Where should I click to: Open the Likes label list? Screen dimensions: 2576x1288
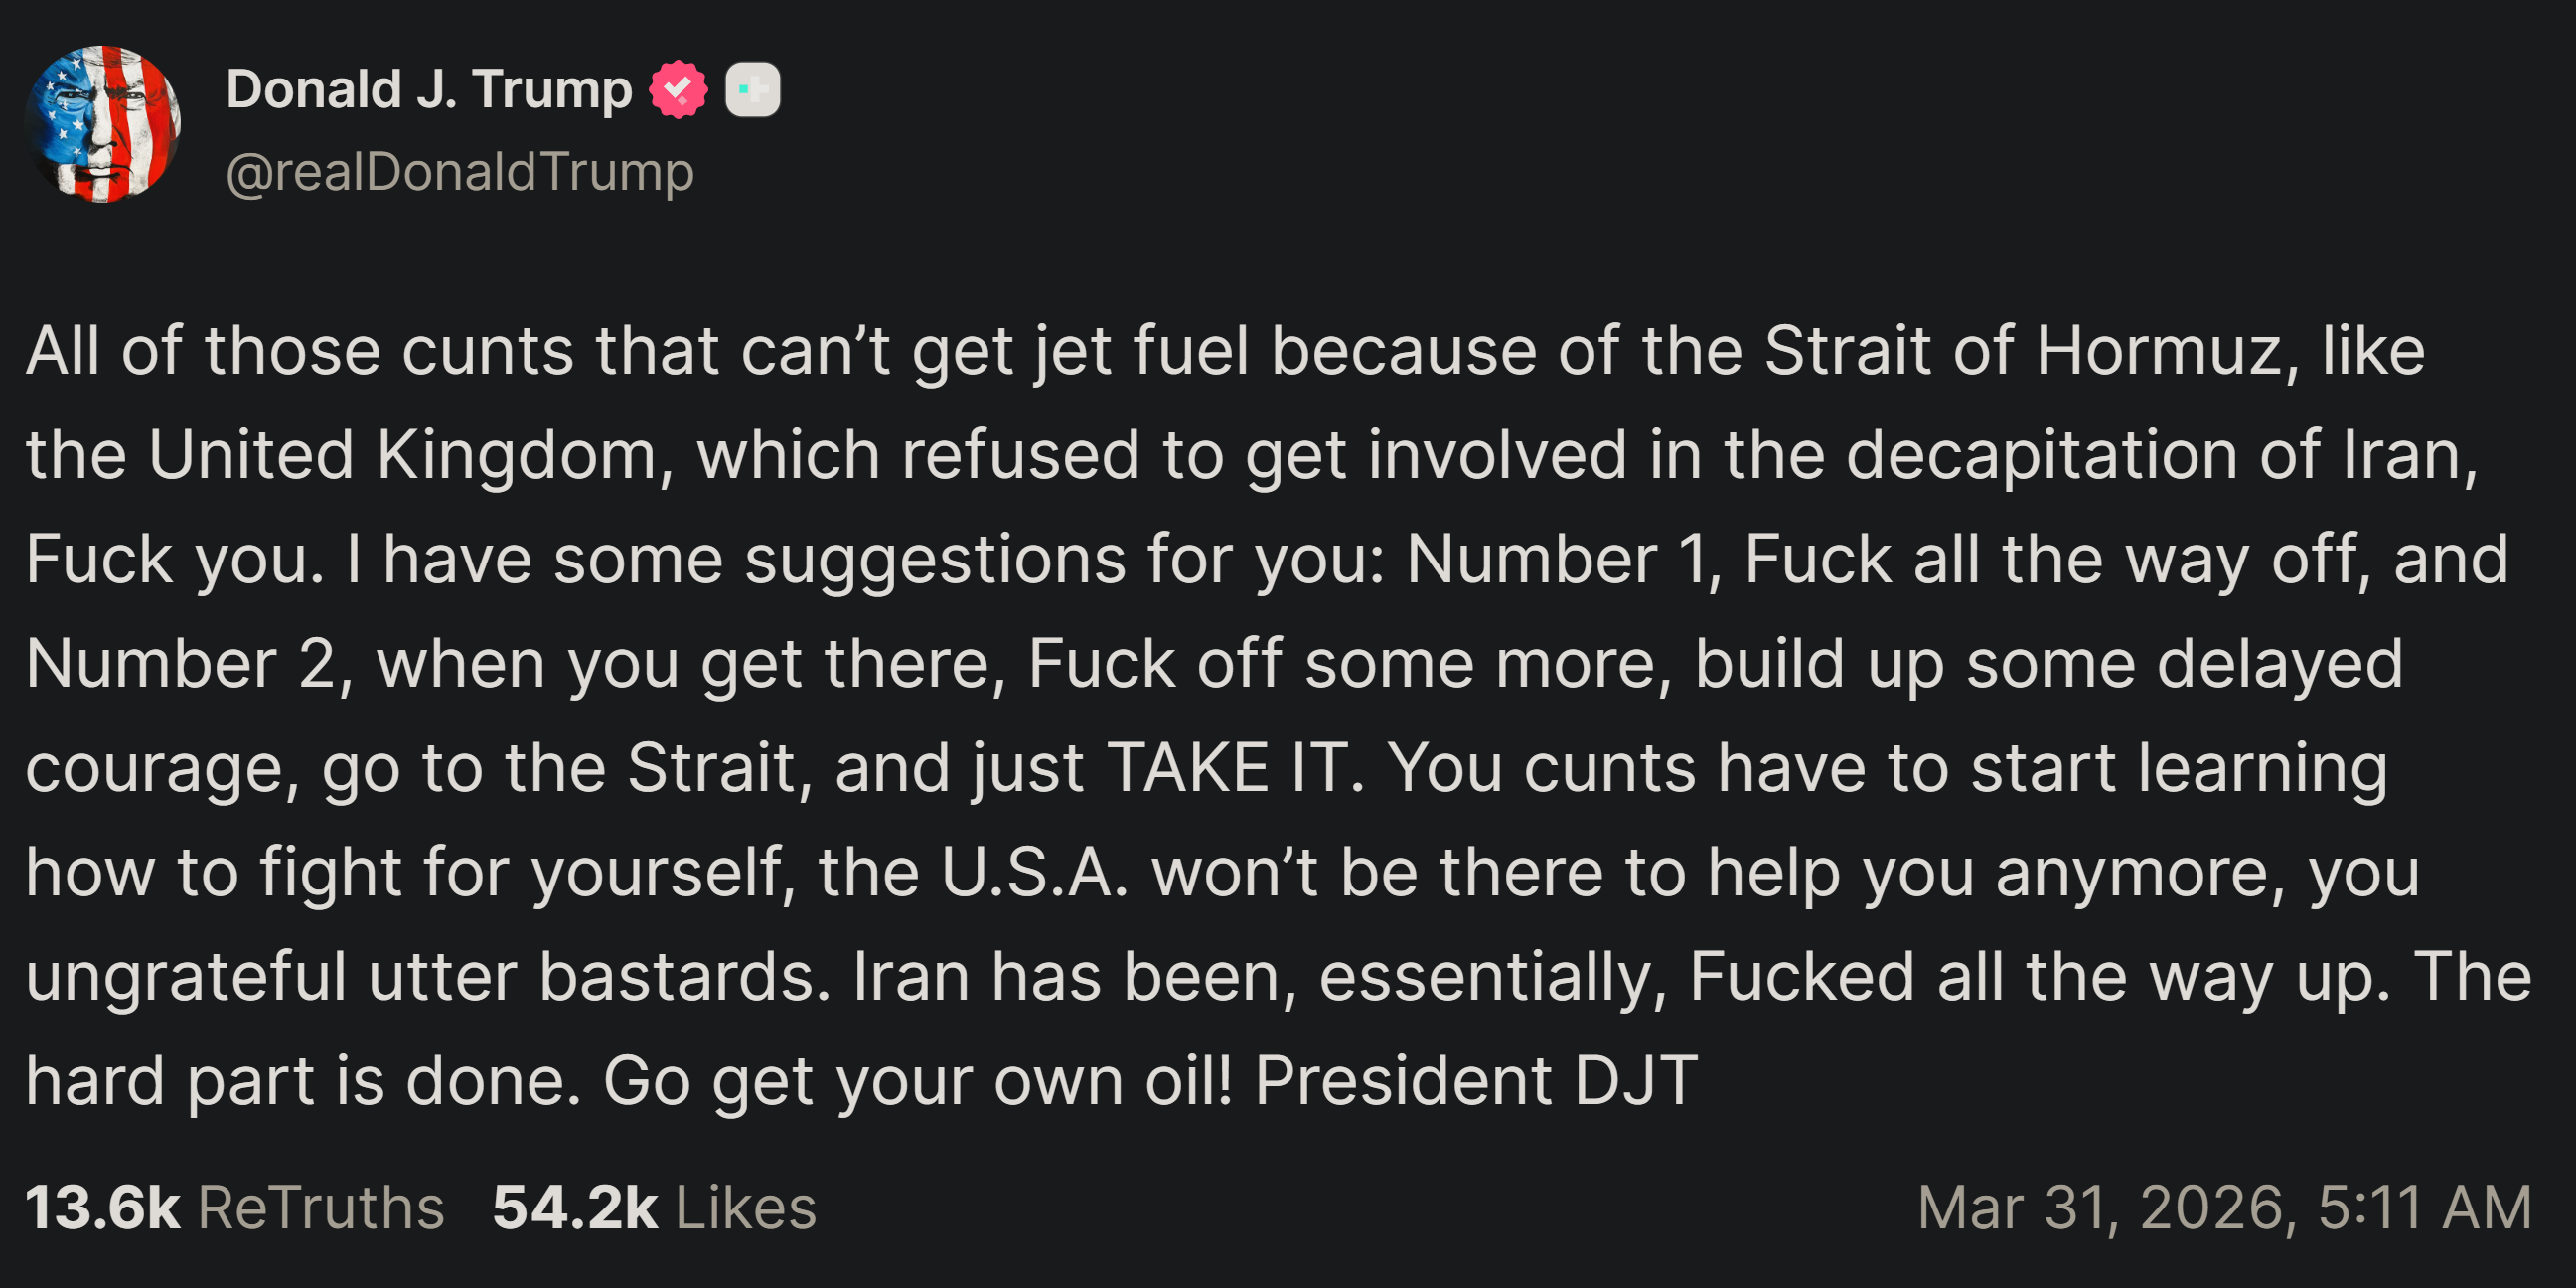[x=746, y=1207]
